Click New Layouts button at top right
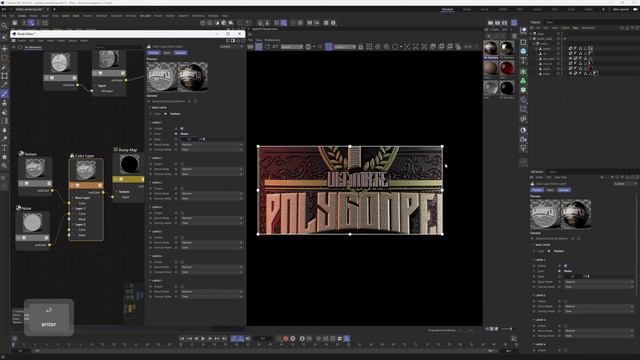 pos(620,9)
